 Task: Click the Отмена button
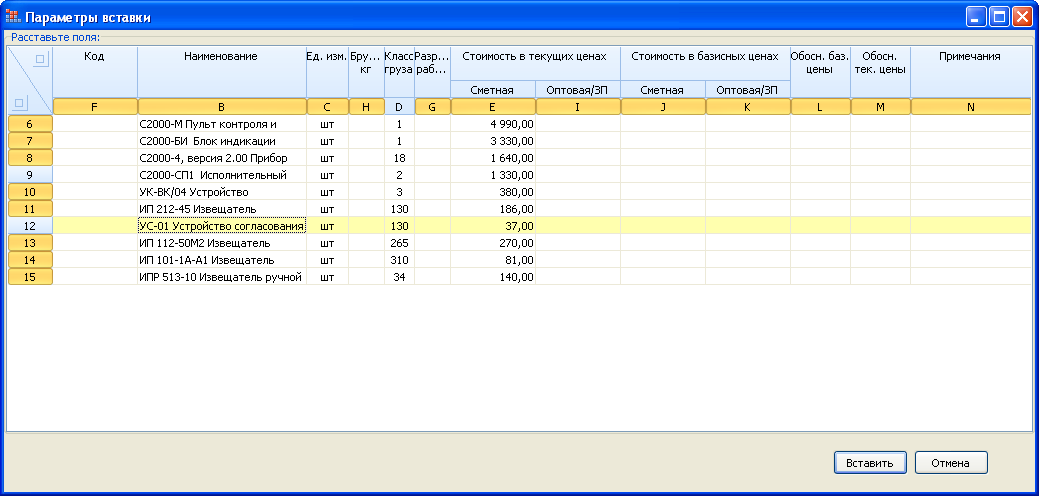pyautogui.click(x=951, y=463)
